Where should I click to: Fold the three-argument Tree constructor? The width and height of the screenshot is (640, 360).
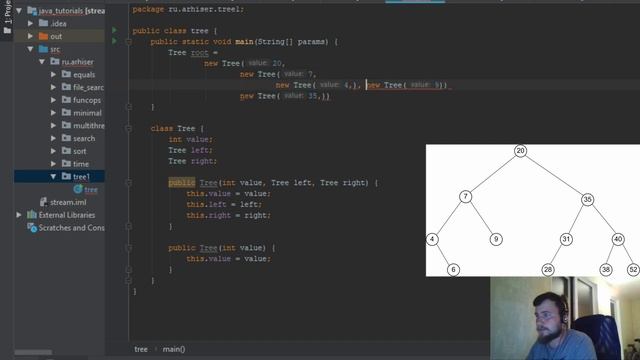point(129,183)
